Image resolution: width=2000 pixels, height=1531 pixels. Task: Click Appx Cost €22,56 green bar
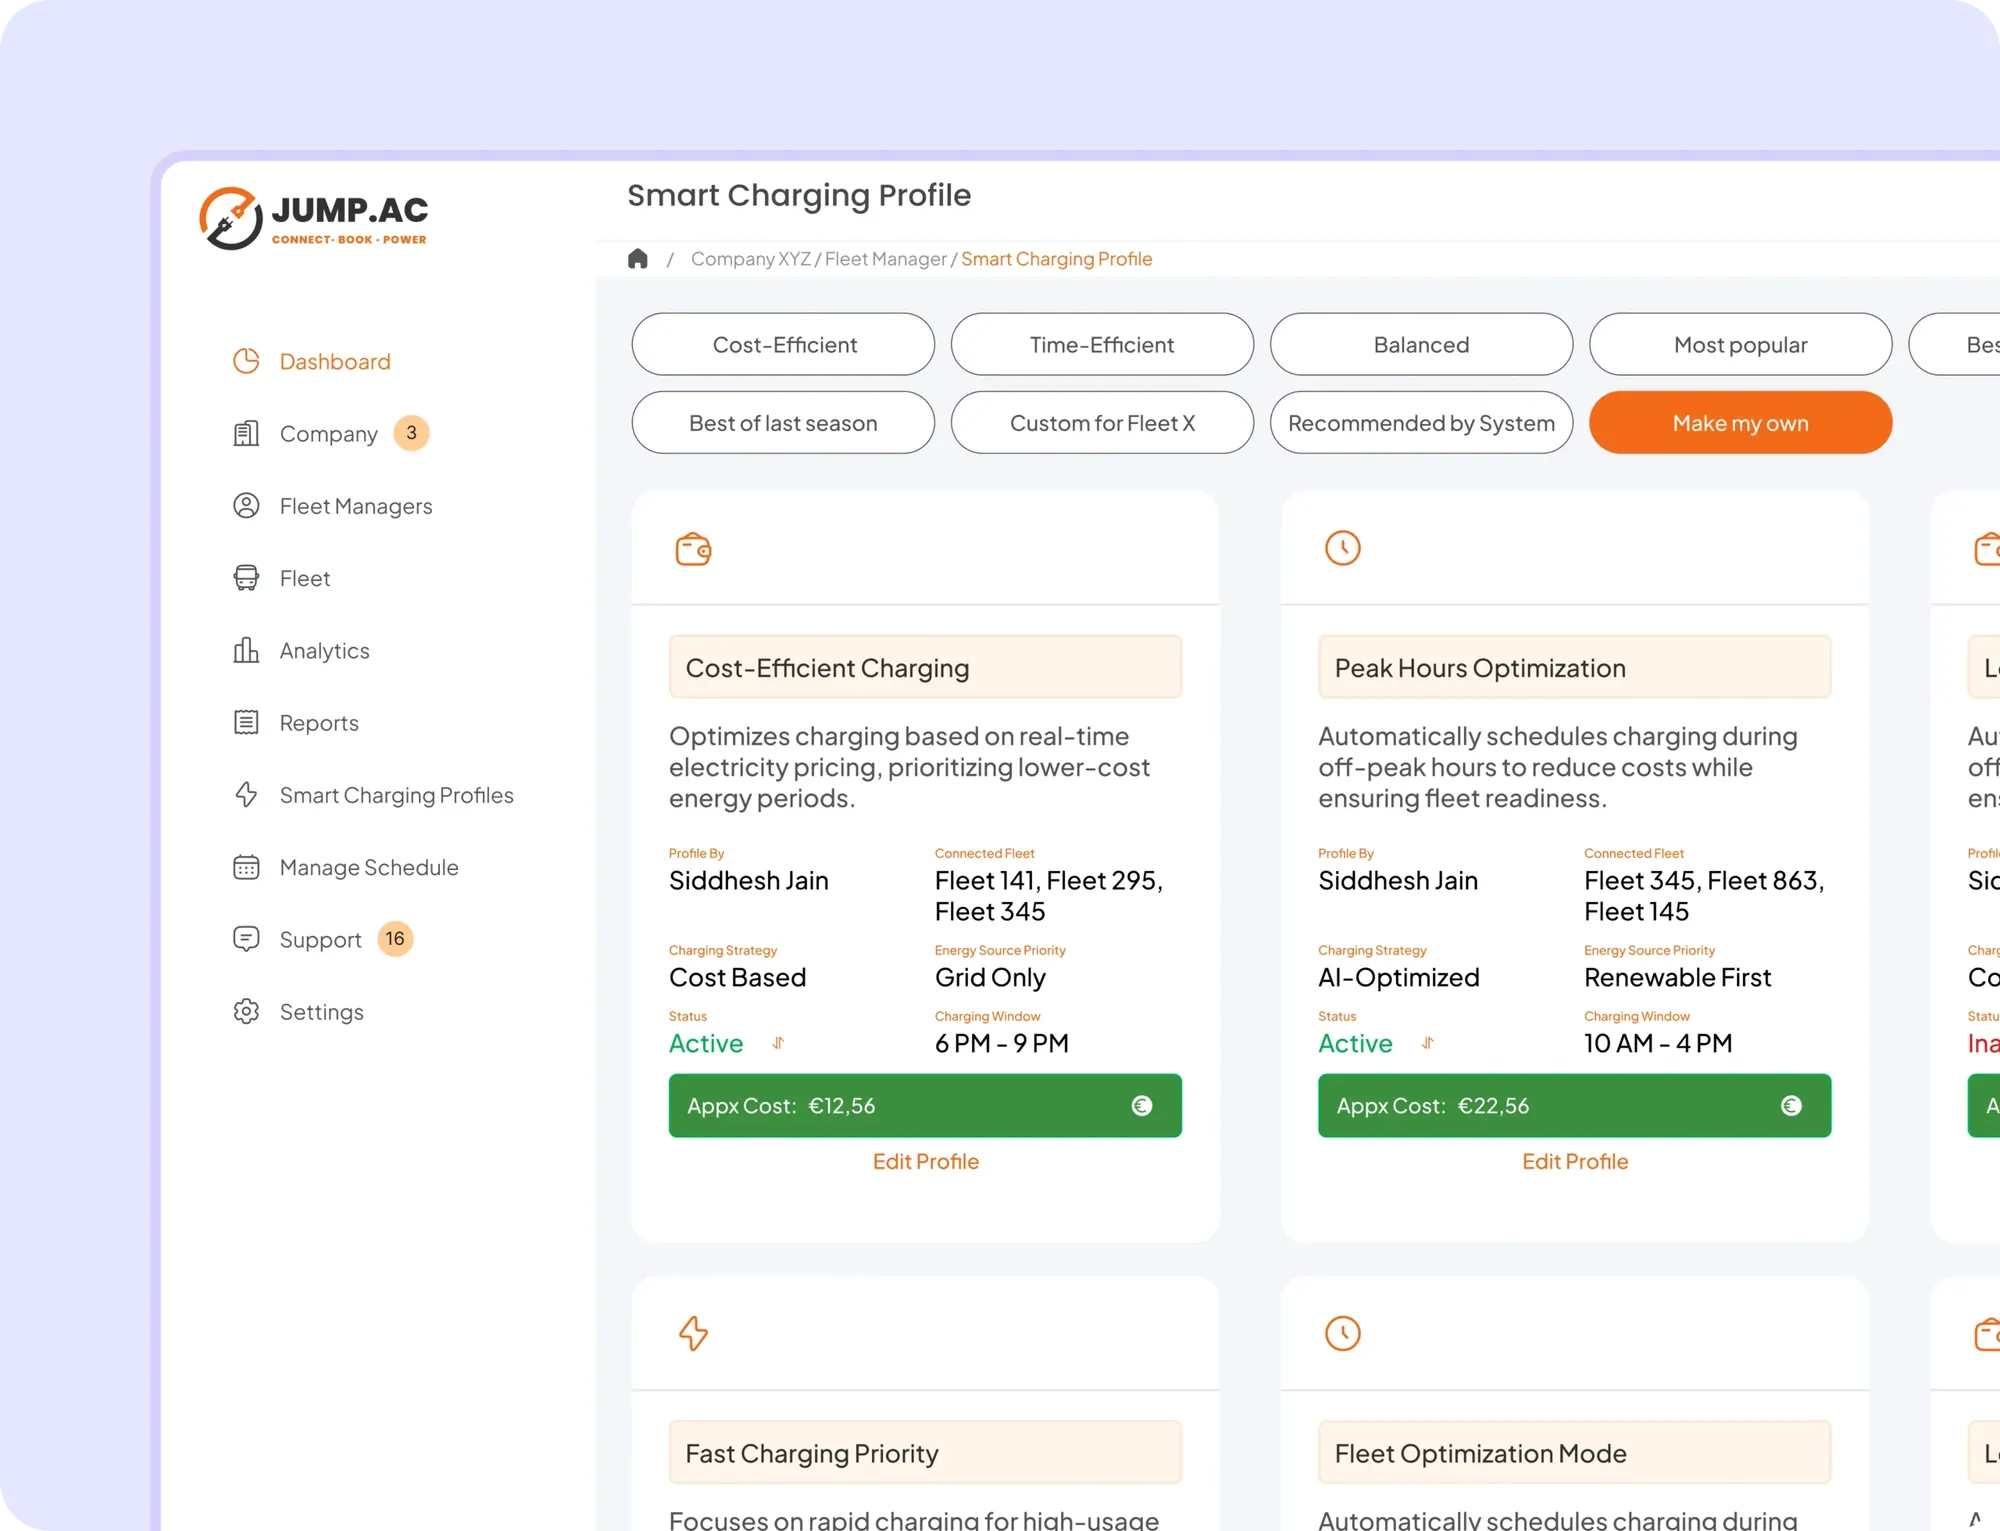pos(1575,1106)
